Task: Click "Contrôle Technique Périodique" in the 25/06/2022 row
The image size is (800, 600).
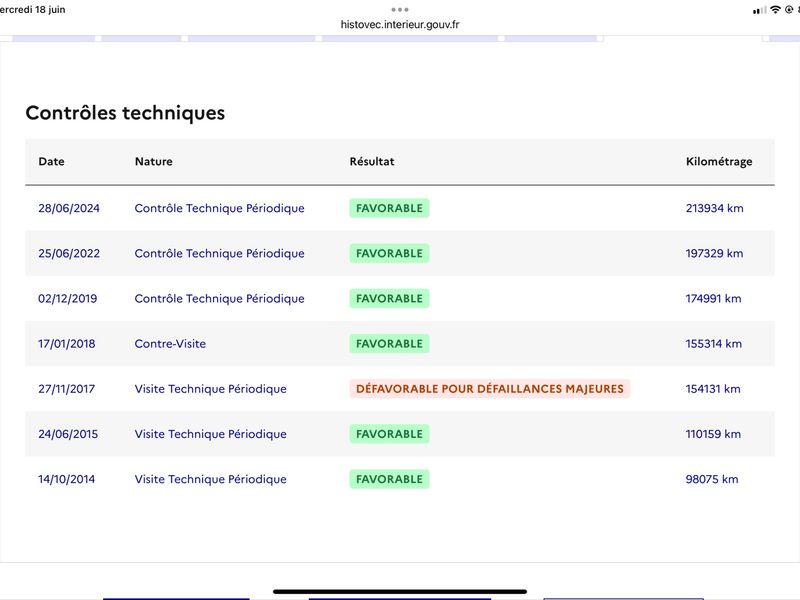Action: tap(219, 254)
